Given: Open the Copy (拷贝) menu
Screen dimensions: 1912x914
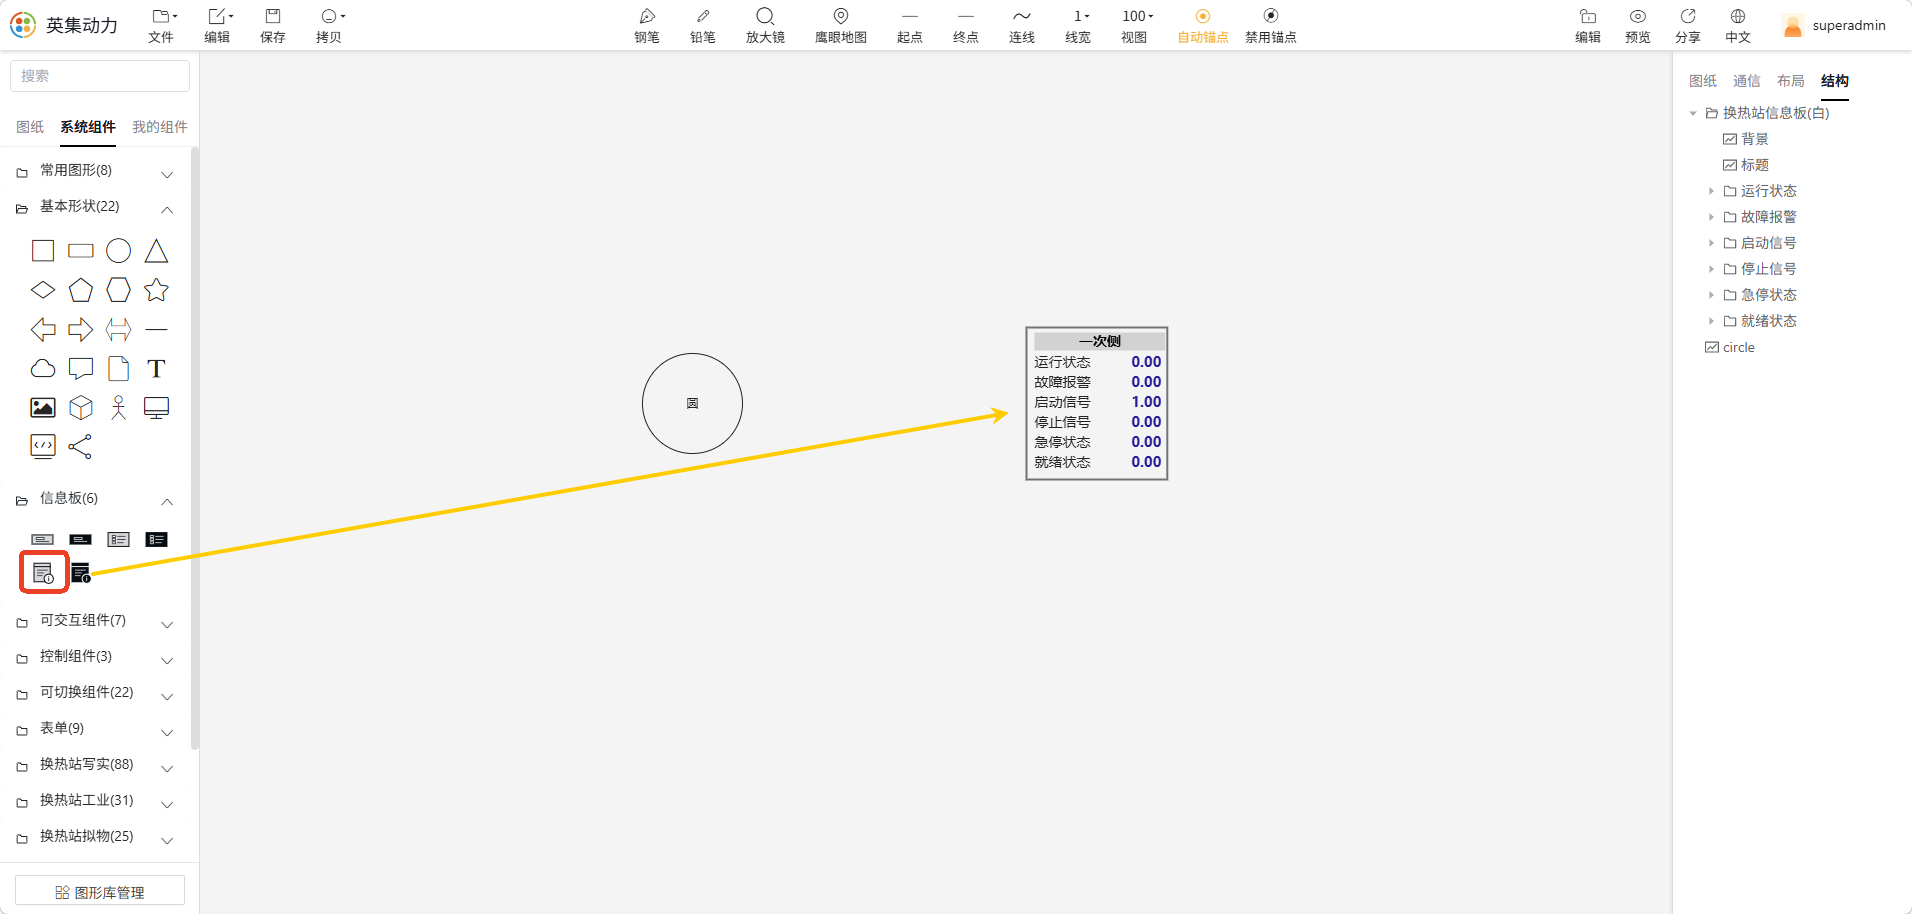Looking at the screenshot, I should (330, 26).
